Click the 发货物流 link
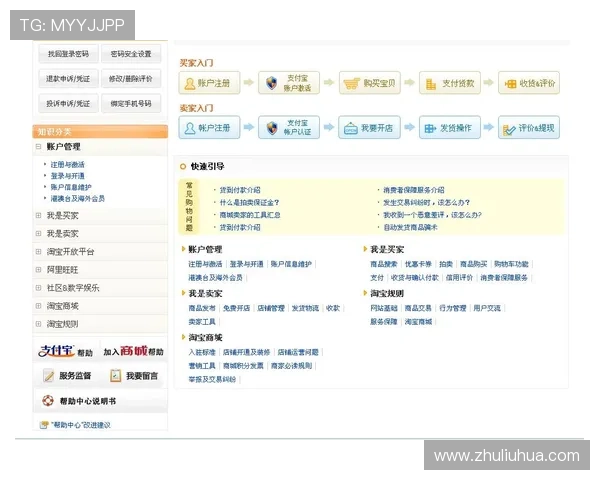 tap(305, 308)
